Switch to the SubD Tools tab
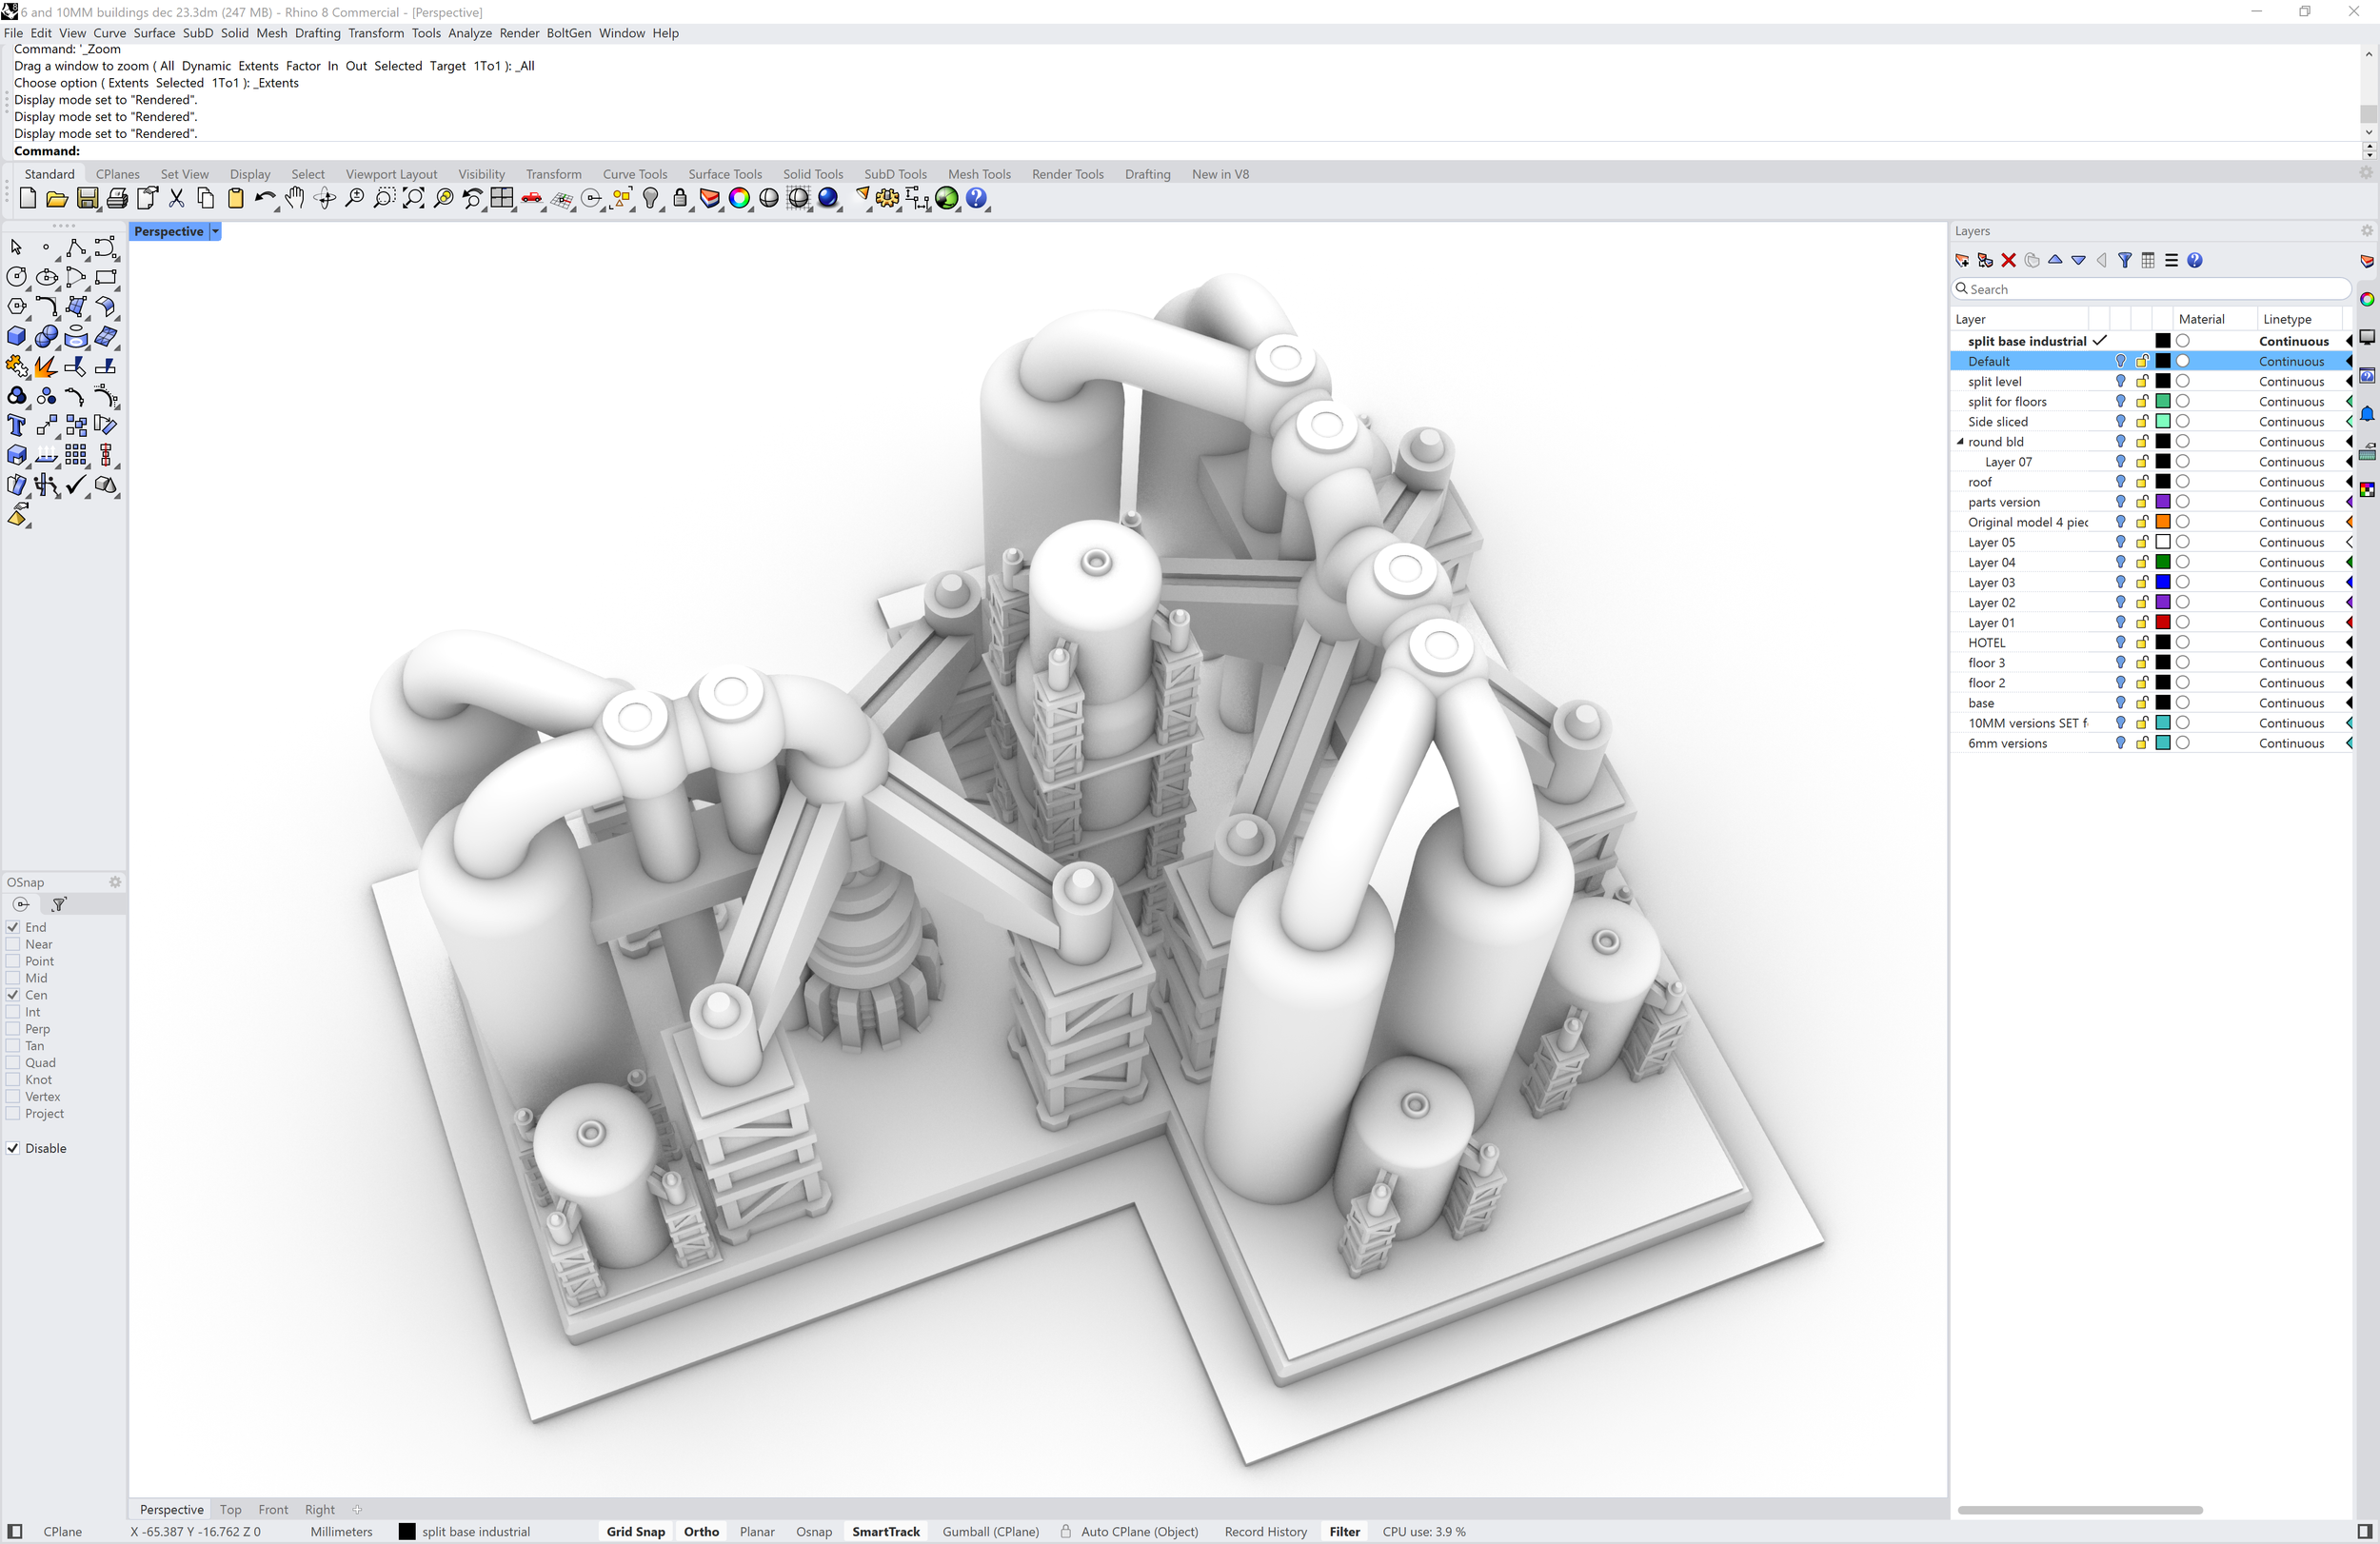This screenshot has height=1544, width=2380. tap(895, 174)
